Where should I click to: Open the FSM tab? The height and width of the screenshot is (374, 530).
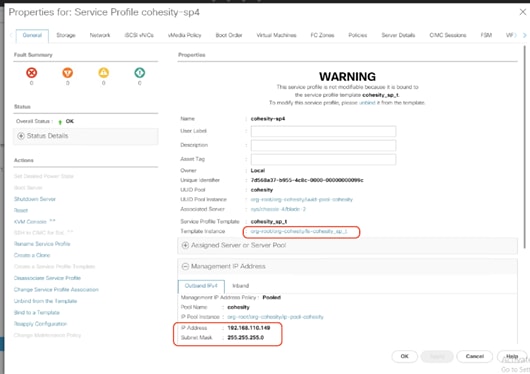coord(486,35)
